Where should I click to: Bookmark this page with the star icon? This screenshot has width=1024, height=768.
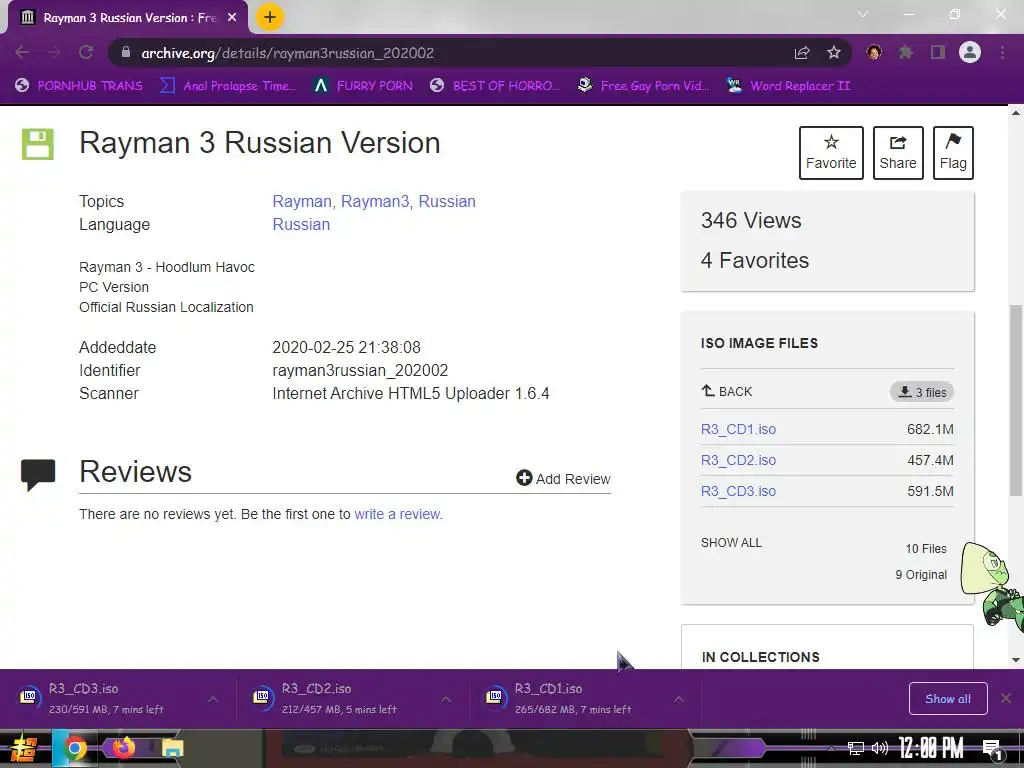(834, 53)
